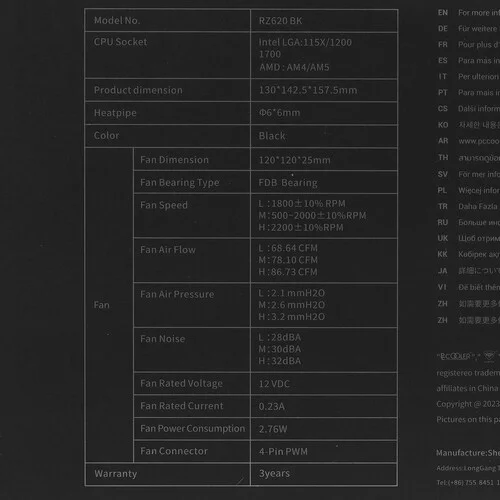Screen dimensions: 500x500
Task: Click the CPU Socket row label
Action: (120, 42)
